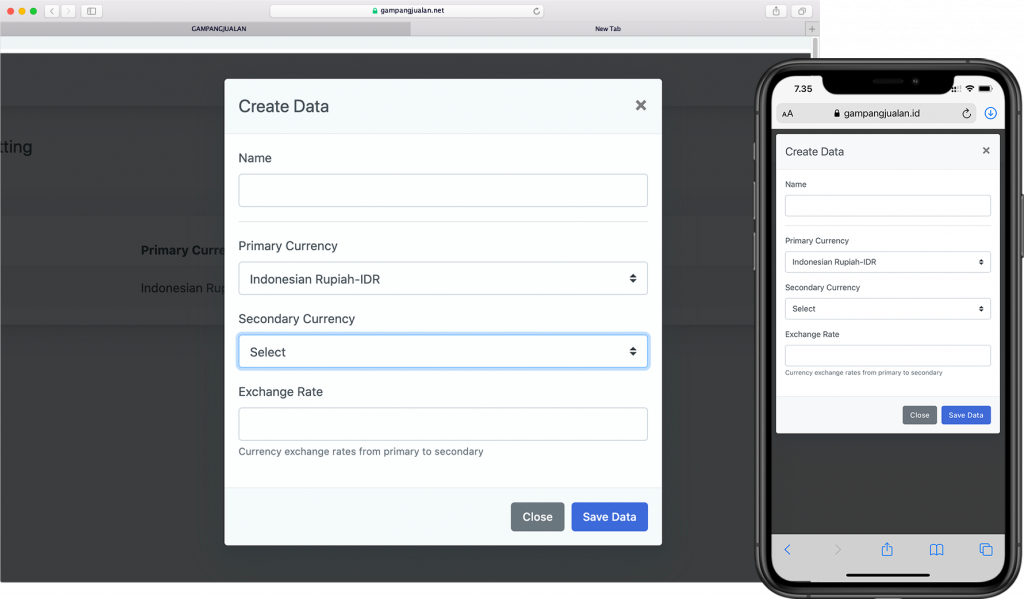Tap the share icon in the mobile toolbar
This screenshot has height=599, width=1024.
click(x=886, y=549)
